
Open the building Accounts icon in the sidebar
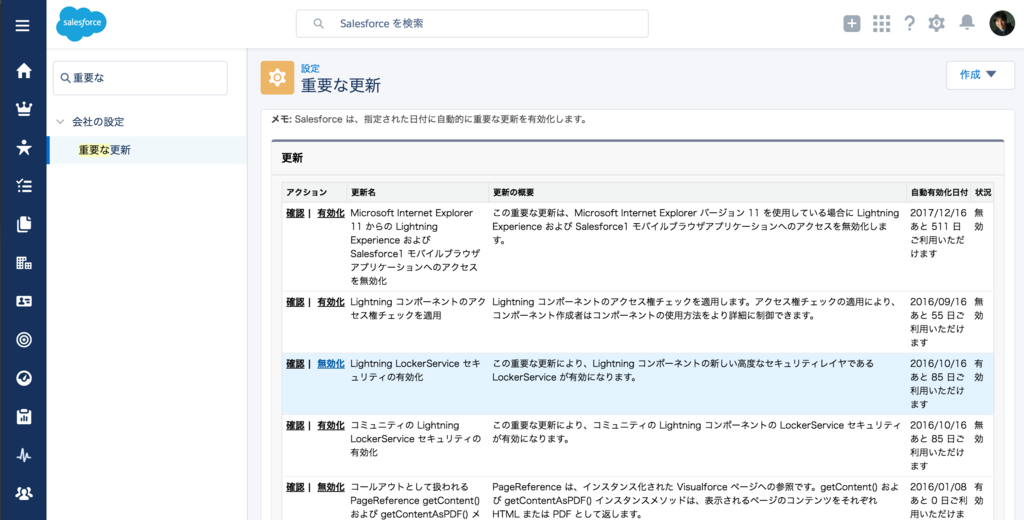click(x=24, y=263)
